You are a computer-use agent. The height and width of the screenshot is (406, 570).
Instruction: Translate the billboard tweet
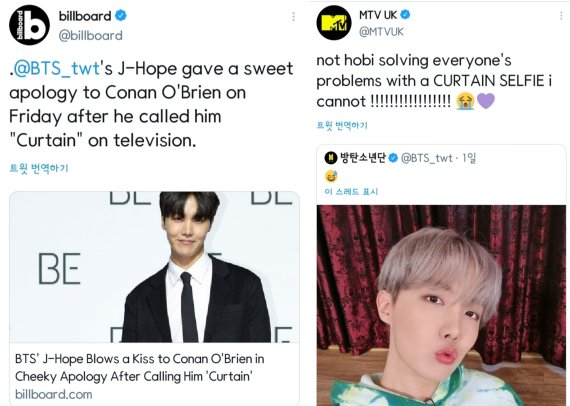point(39,168)
